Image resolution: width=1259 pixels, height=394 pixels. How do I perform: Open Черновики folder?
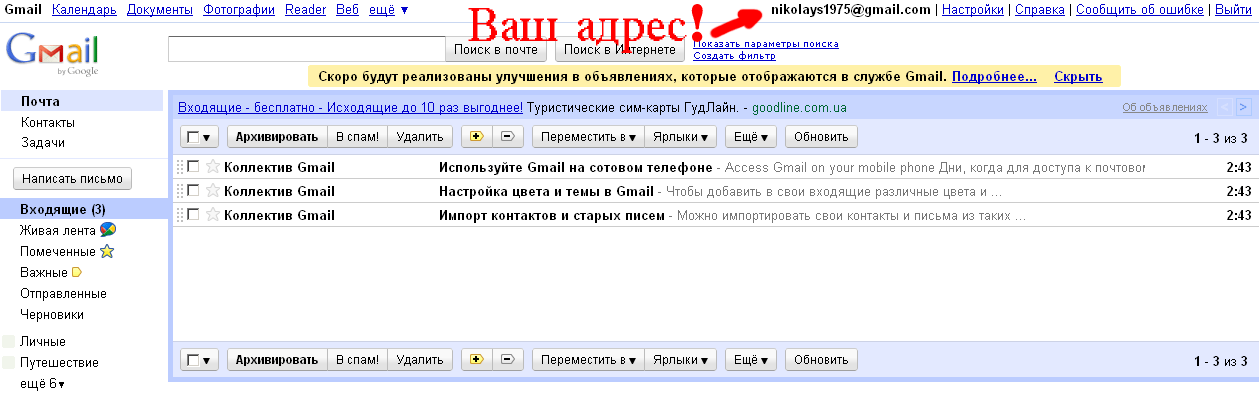coord(52,314)
